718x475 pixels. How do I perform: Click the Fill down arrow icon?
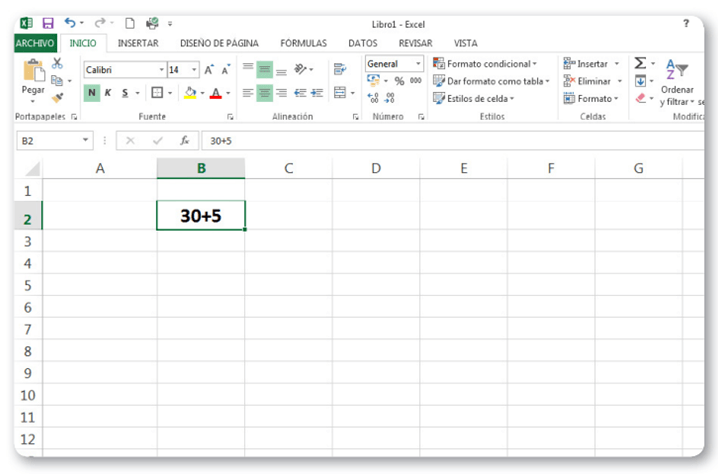click(x=640, y=81)
